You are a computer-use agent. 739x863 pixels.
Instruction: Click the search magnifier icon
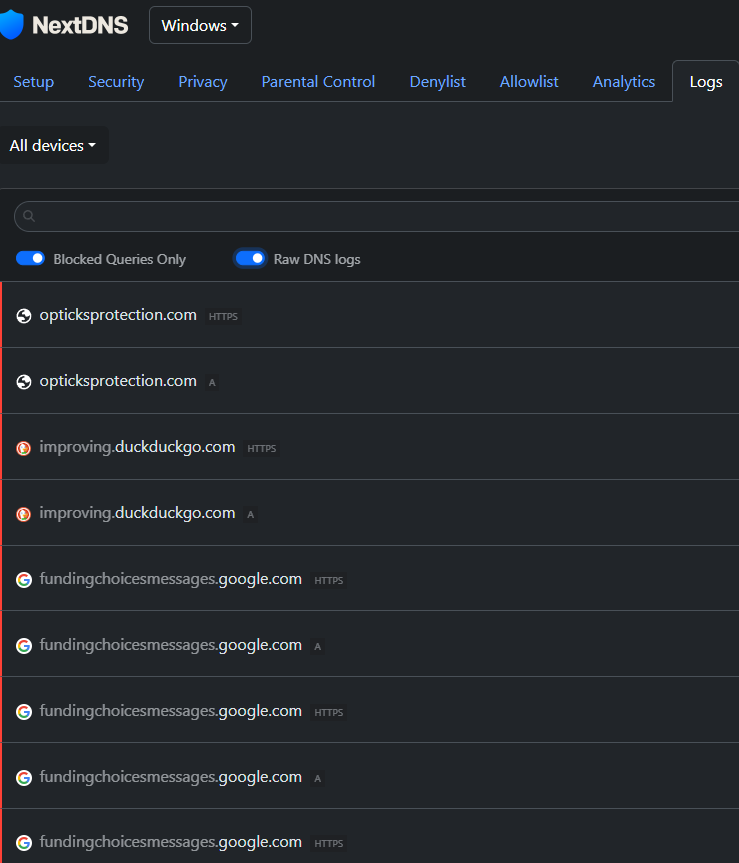click(29, 216)
